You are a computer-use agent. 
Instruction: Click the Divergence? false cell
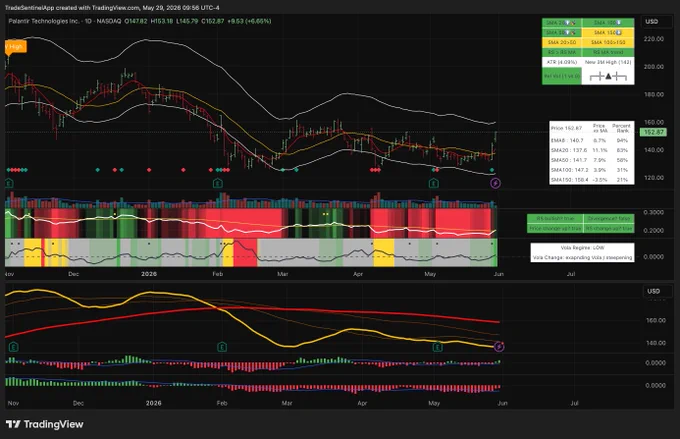click(x=608, y=218)
